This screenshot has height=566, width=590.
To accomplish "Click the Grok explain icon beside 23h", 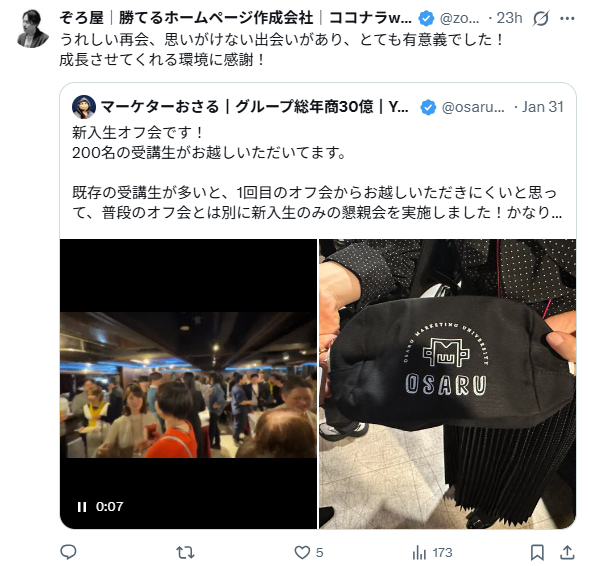I will 540,18.
